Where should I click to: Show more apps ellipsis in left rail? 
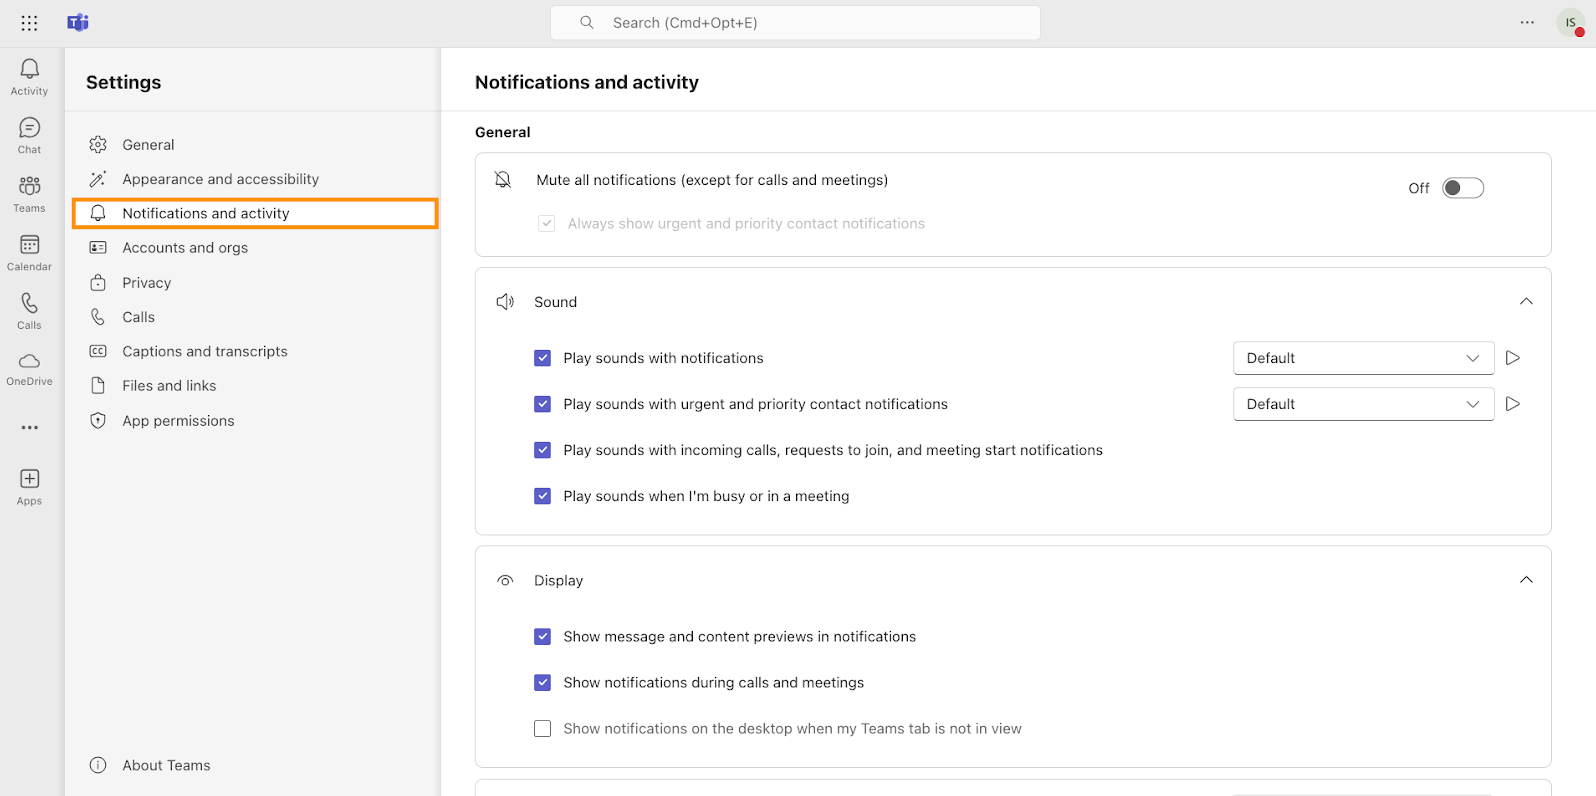30,428
